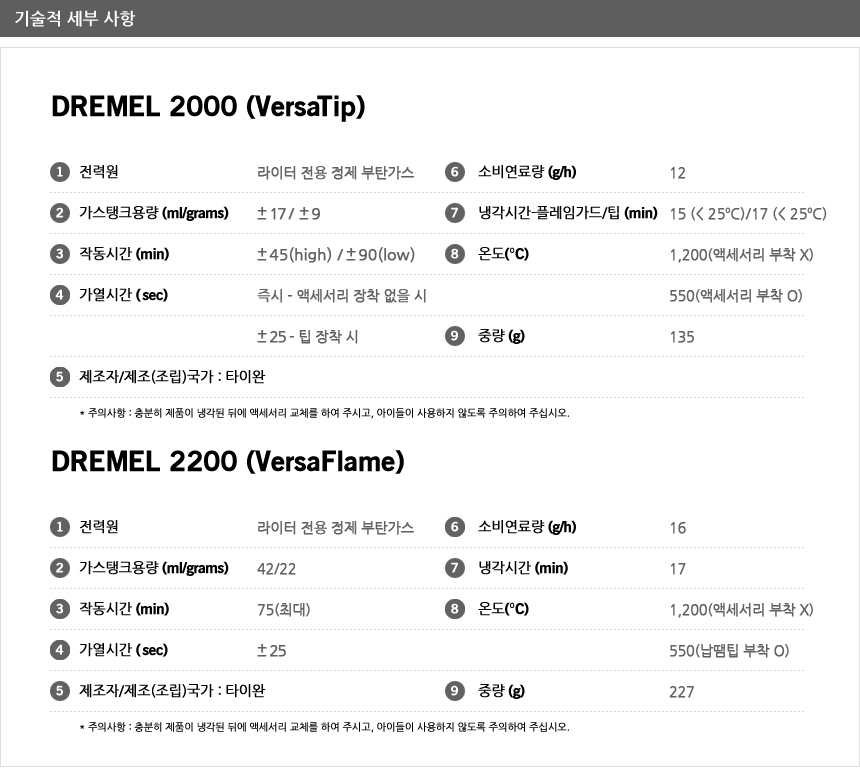Click the 75(최대) operating time value
860x770 pixels.
(x=284, y=609)
